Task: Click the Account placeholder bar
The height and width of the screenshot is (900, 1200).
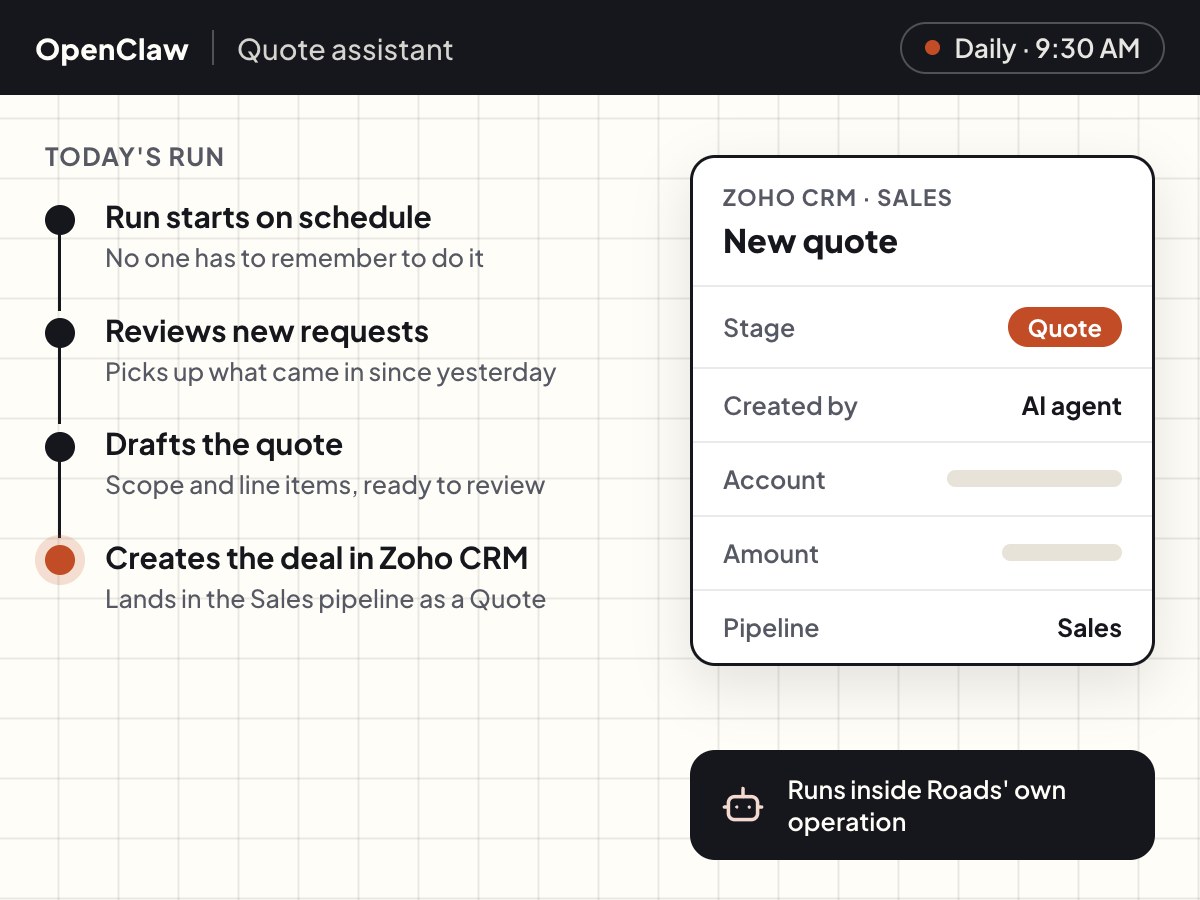Action: [1034, 479]
